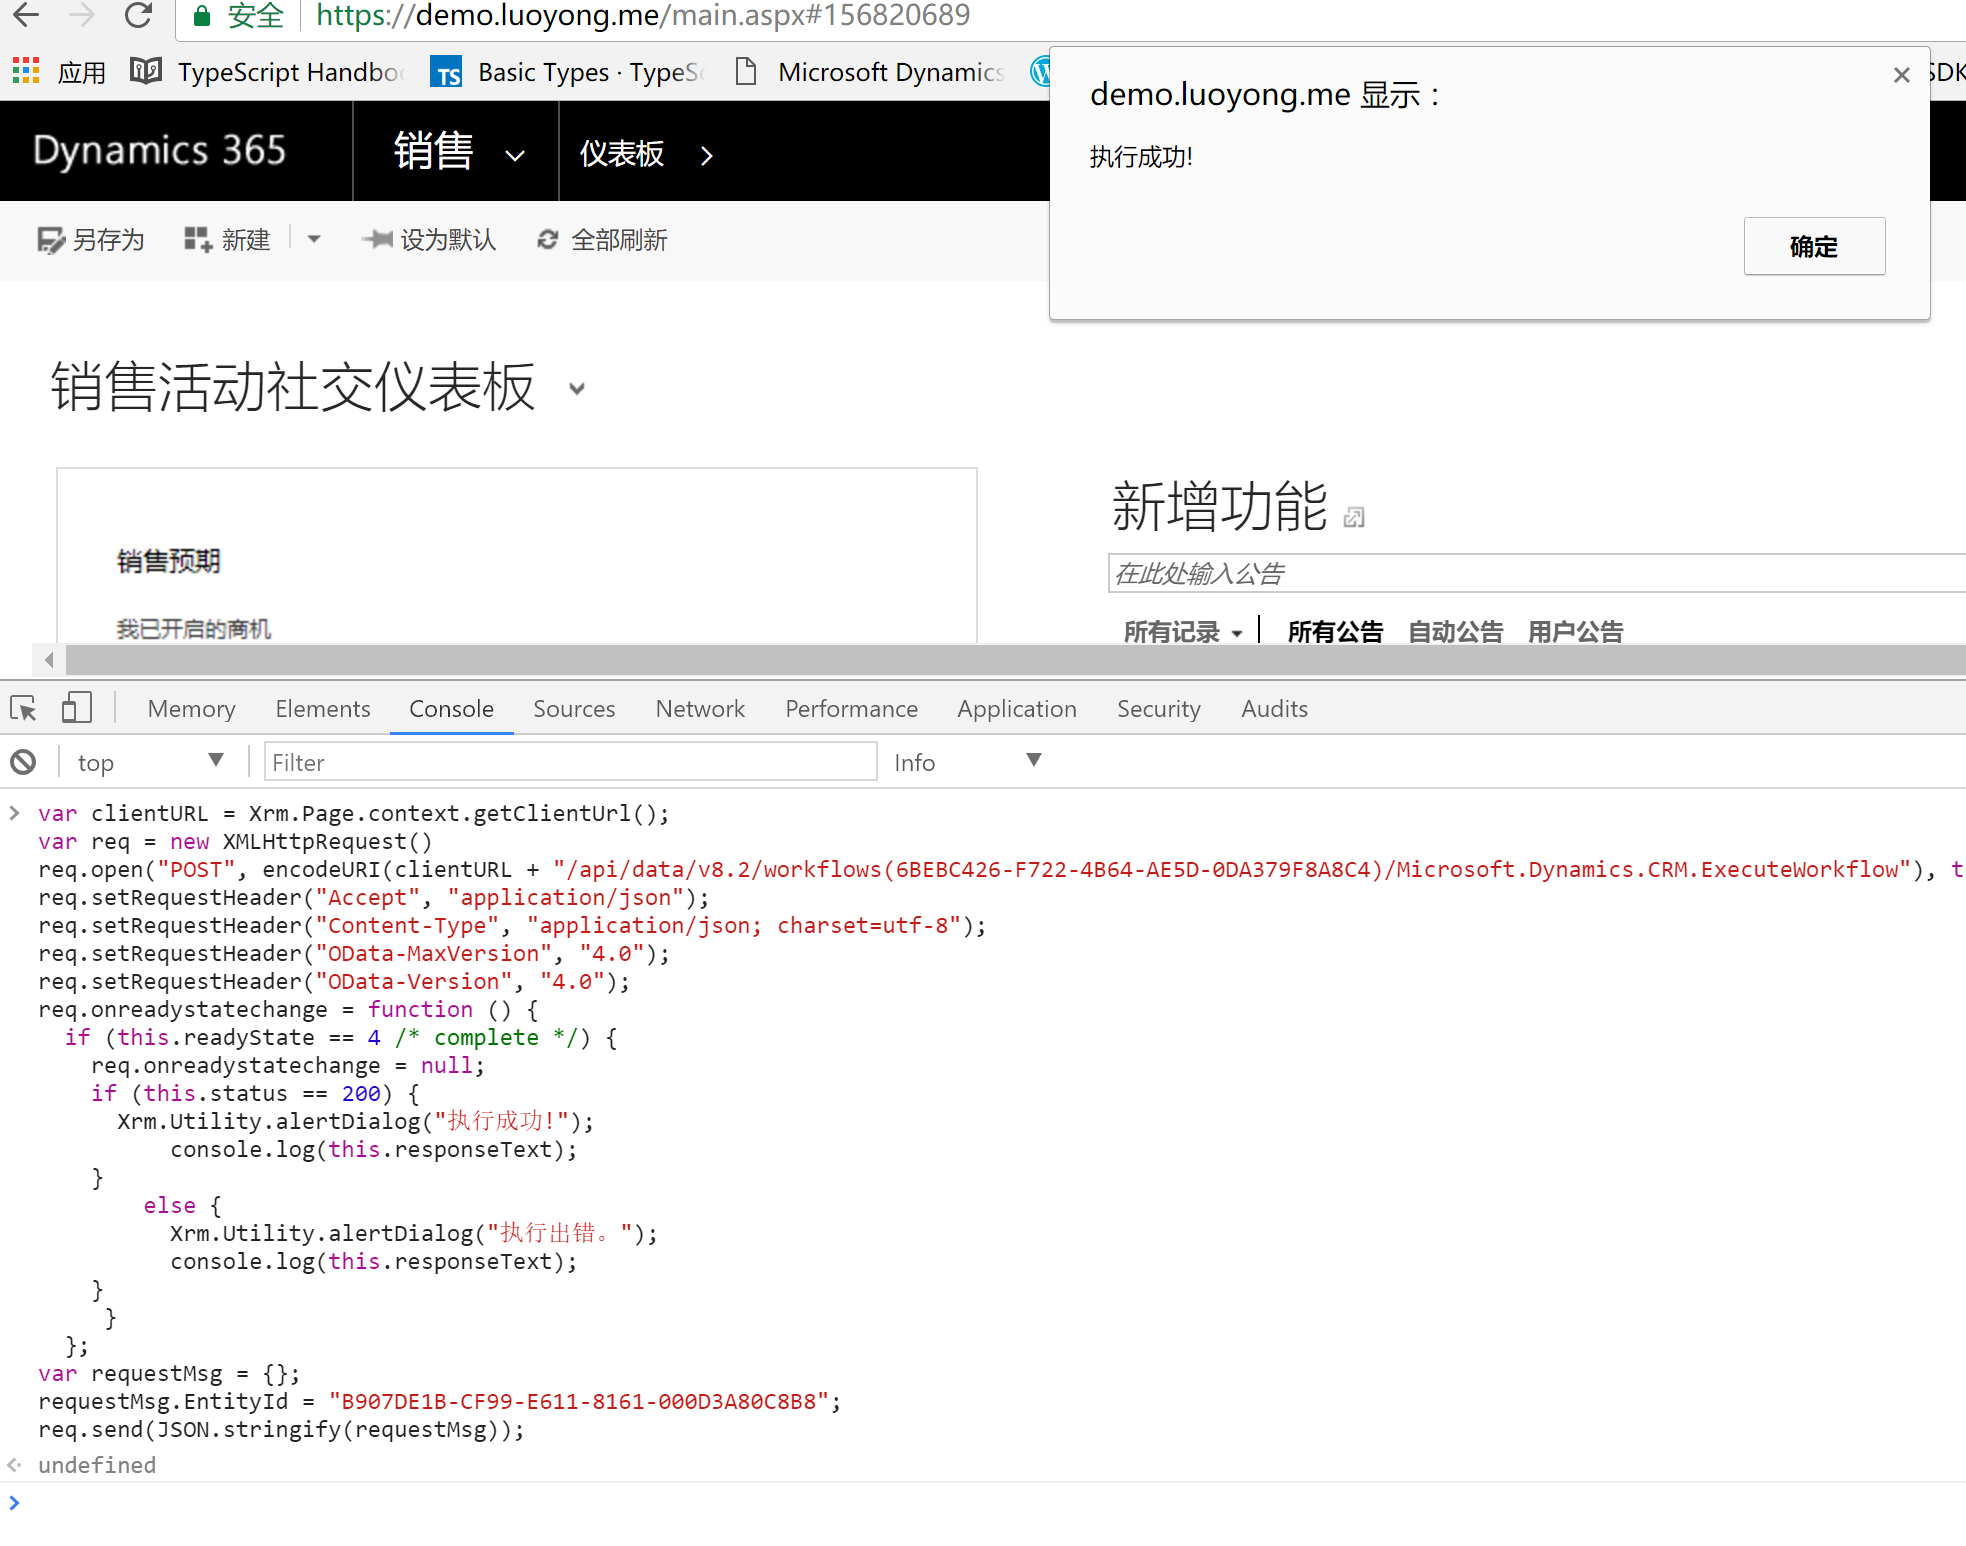Click 设为默认 set default command
The width and height of the screenshot is (1966, 1546).
point(429,240)
